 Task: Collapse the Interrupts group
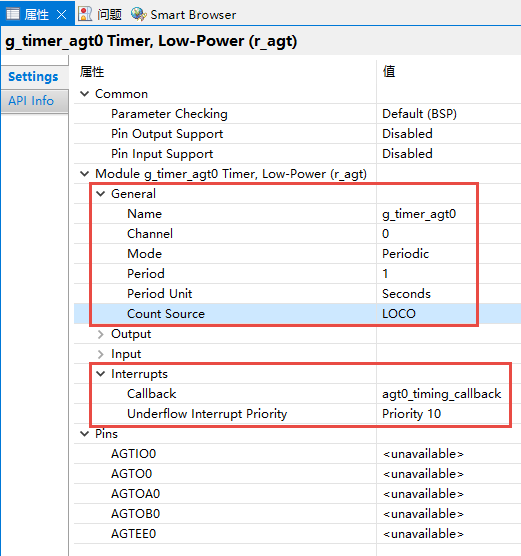pos(101,374)
